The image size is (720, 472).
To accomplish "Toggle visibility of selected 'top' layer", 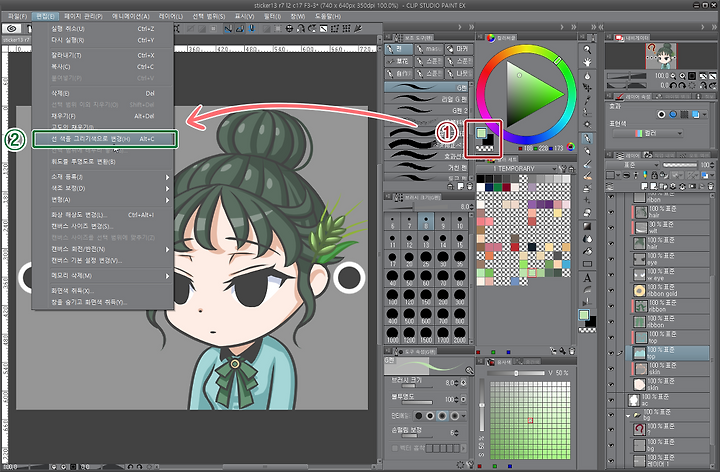I will [x=611, y=353].
